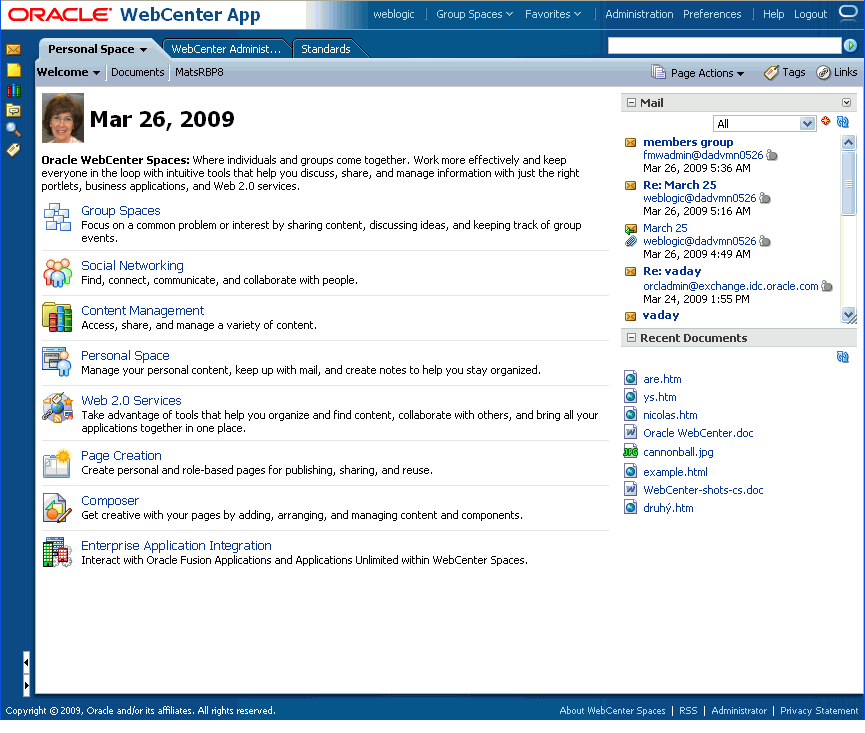
Task: Click the weblogic user name
Action: (393, 14)
